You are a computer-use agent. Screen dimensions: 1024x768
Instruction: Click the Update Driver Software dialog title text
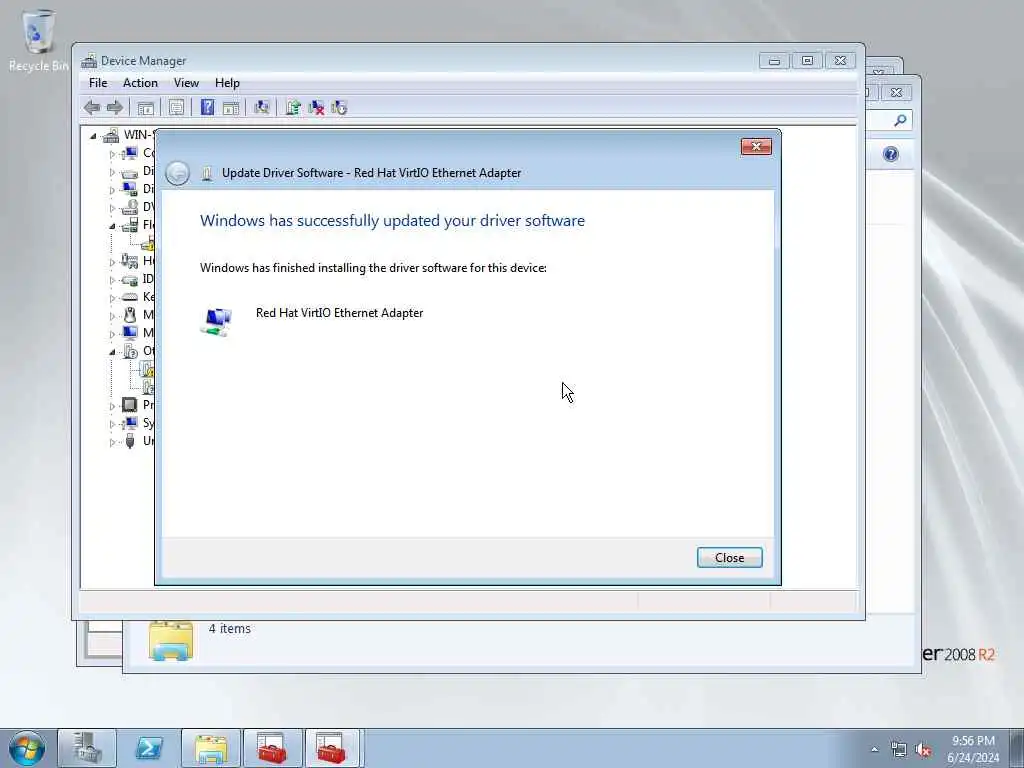coord(372,173)
